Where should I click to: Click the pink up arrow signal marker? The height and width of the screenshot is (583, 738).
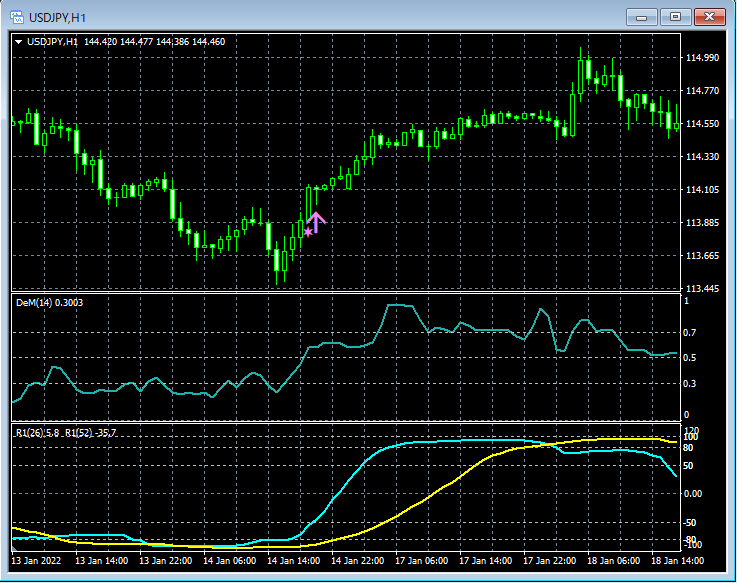[317, 222]
